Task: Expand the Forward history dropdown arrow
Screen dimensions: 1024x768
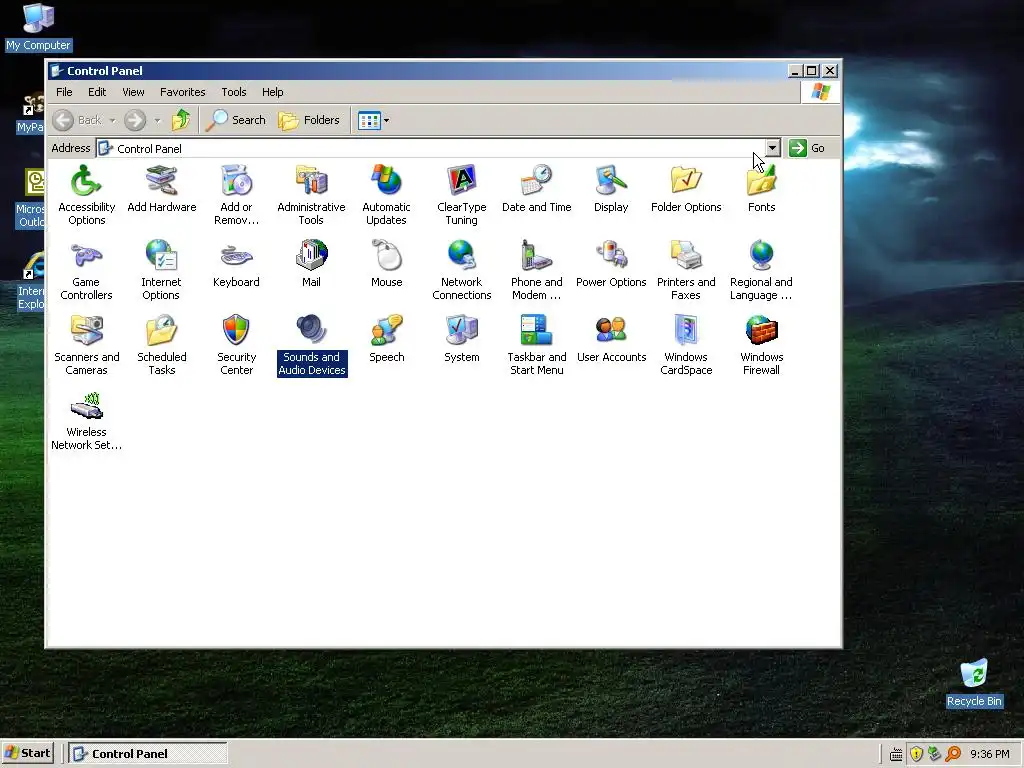Action: [x=157, y=120]
